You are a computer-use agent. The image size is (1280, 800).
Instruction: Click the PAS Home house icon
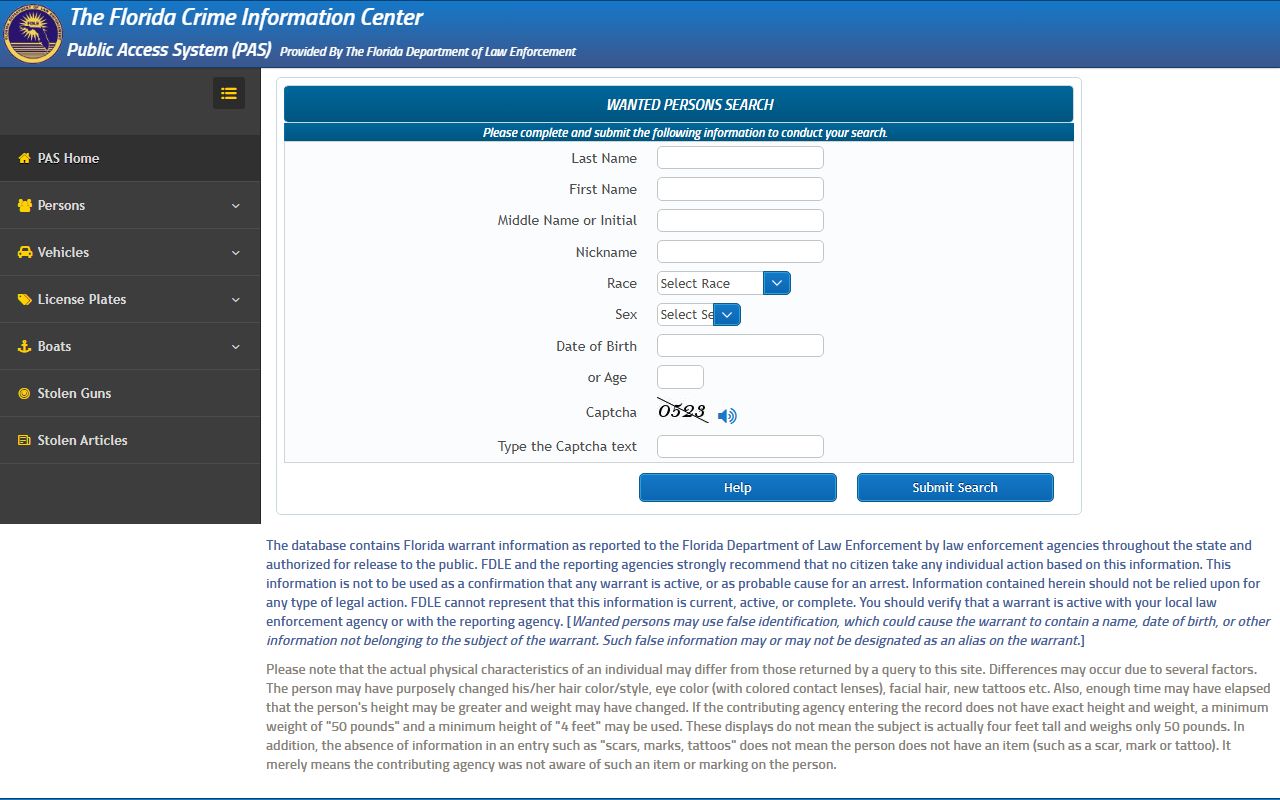[x=25, y=158]
